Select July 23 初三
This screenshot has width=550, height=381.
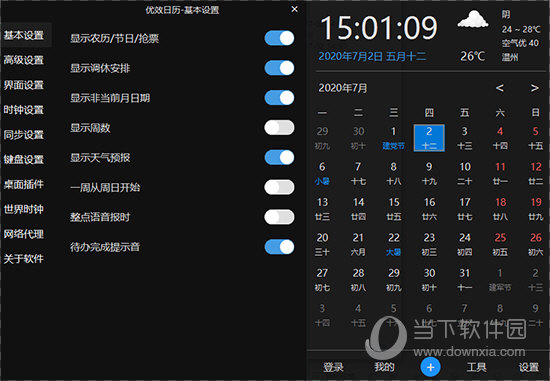(429, 244)
